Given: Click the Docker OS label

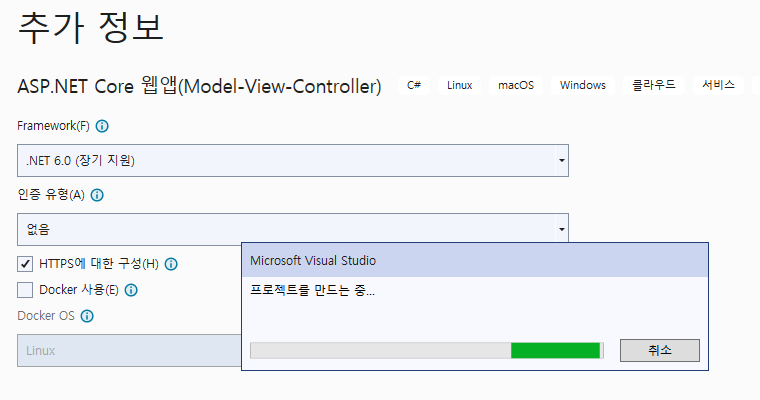Looking at the screenshot, I should [46, 316].
